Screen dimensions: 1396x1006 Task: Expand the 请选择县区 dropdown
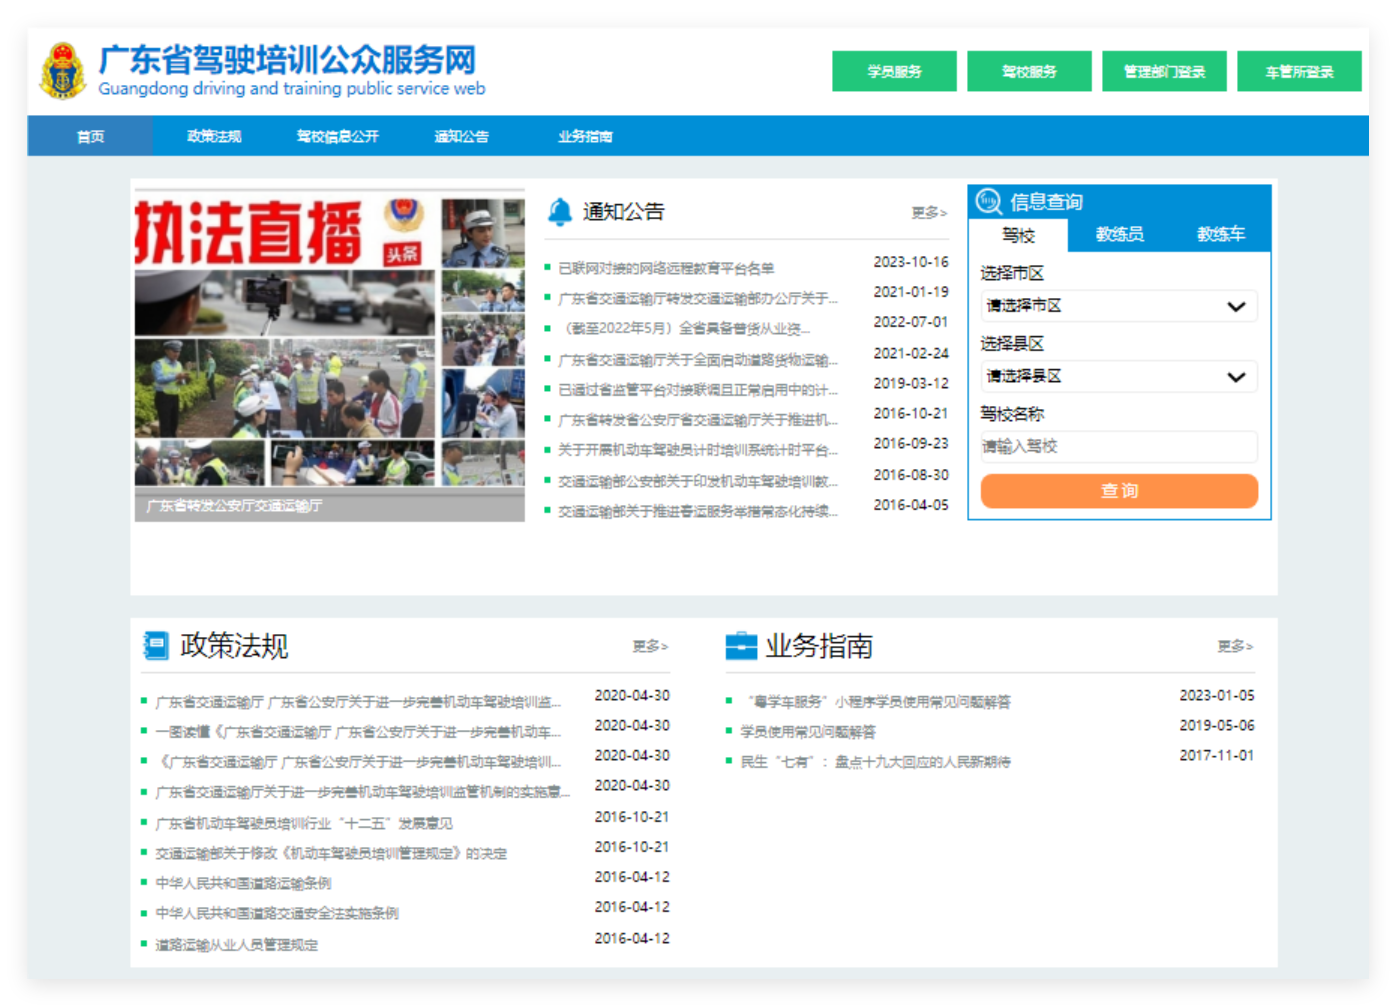coord(1118,377)
